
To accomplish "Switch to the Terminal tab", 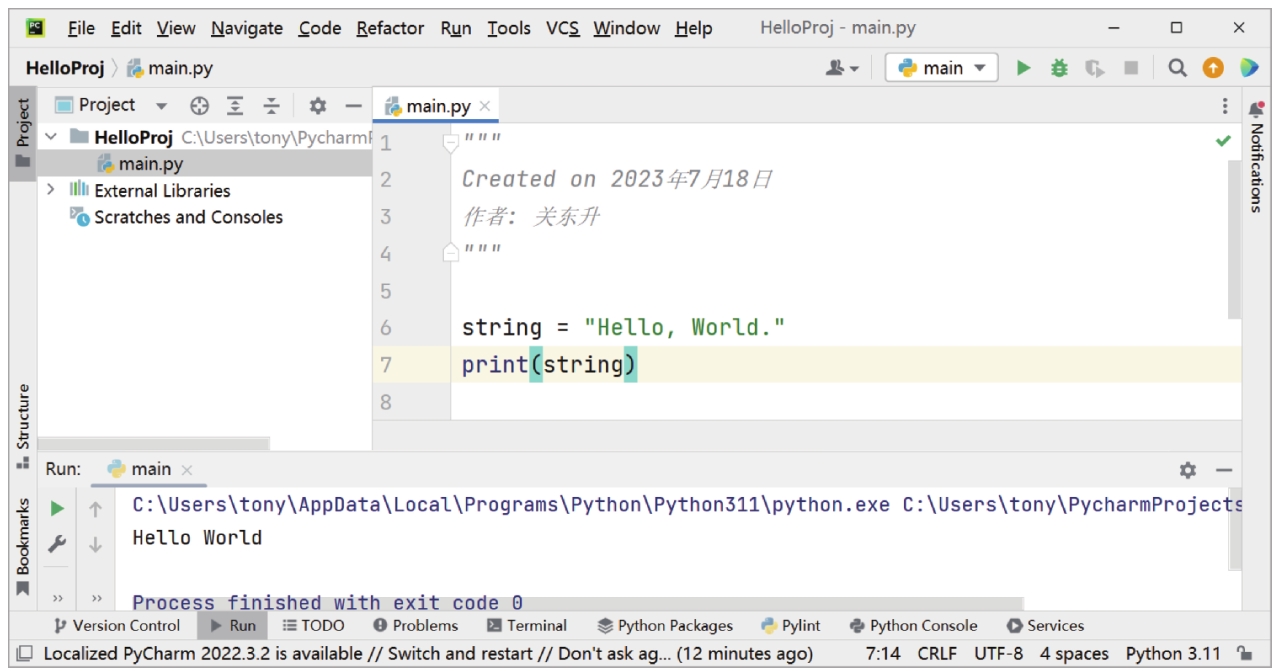I will [x=526, y=625].
